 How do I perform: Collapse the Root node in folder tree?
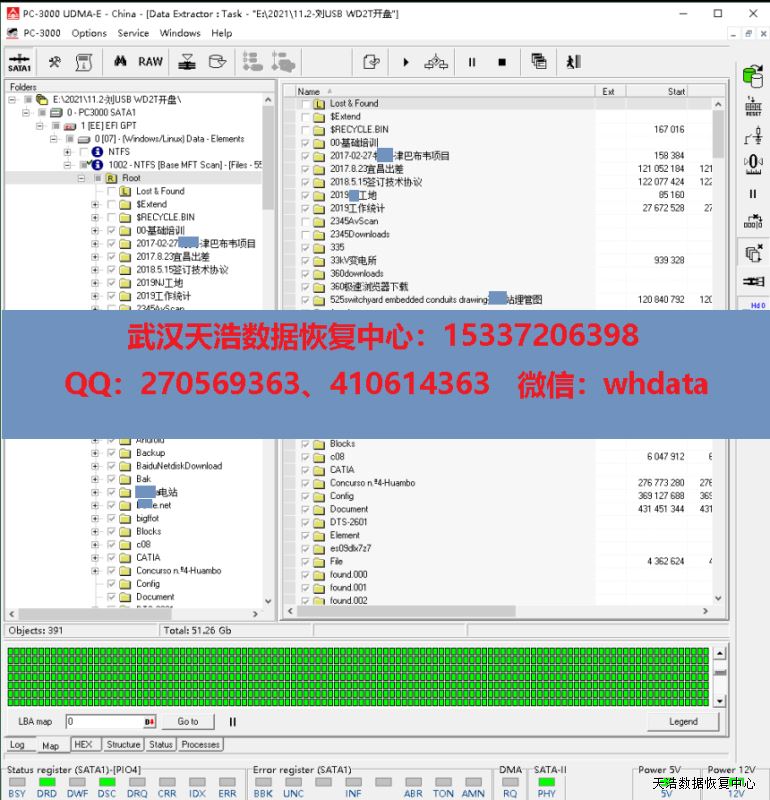(82, 178)
